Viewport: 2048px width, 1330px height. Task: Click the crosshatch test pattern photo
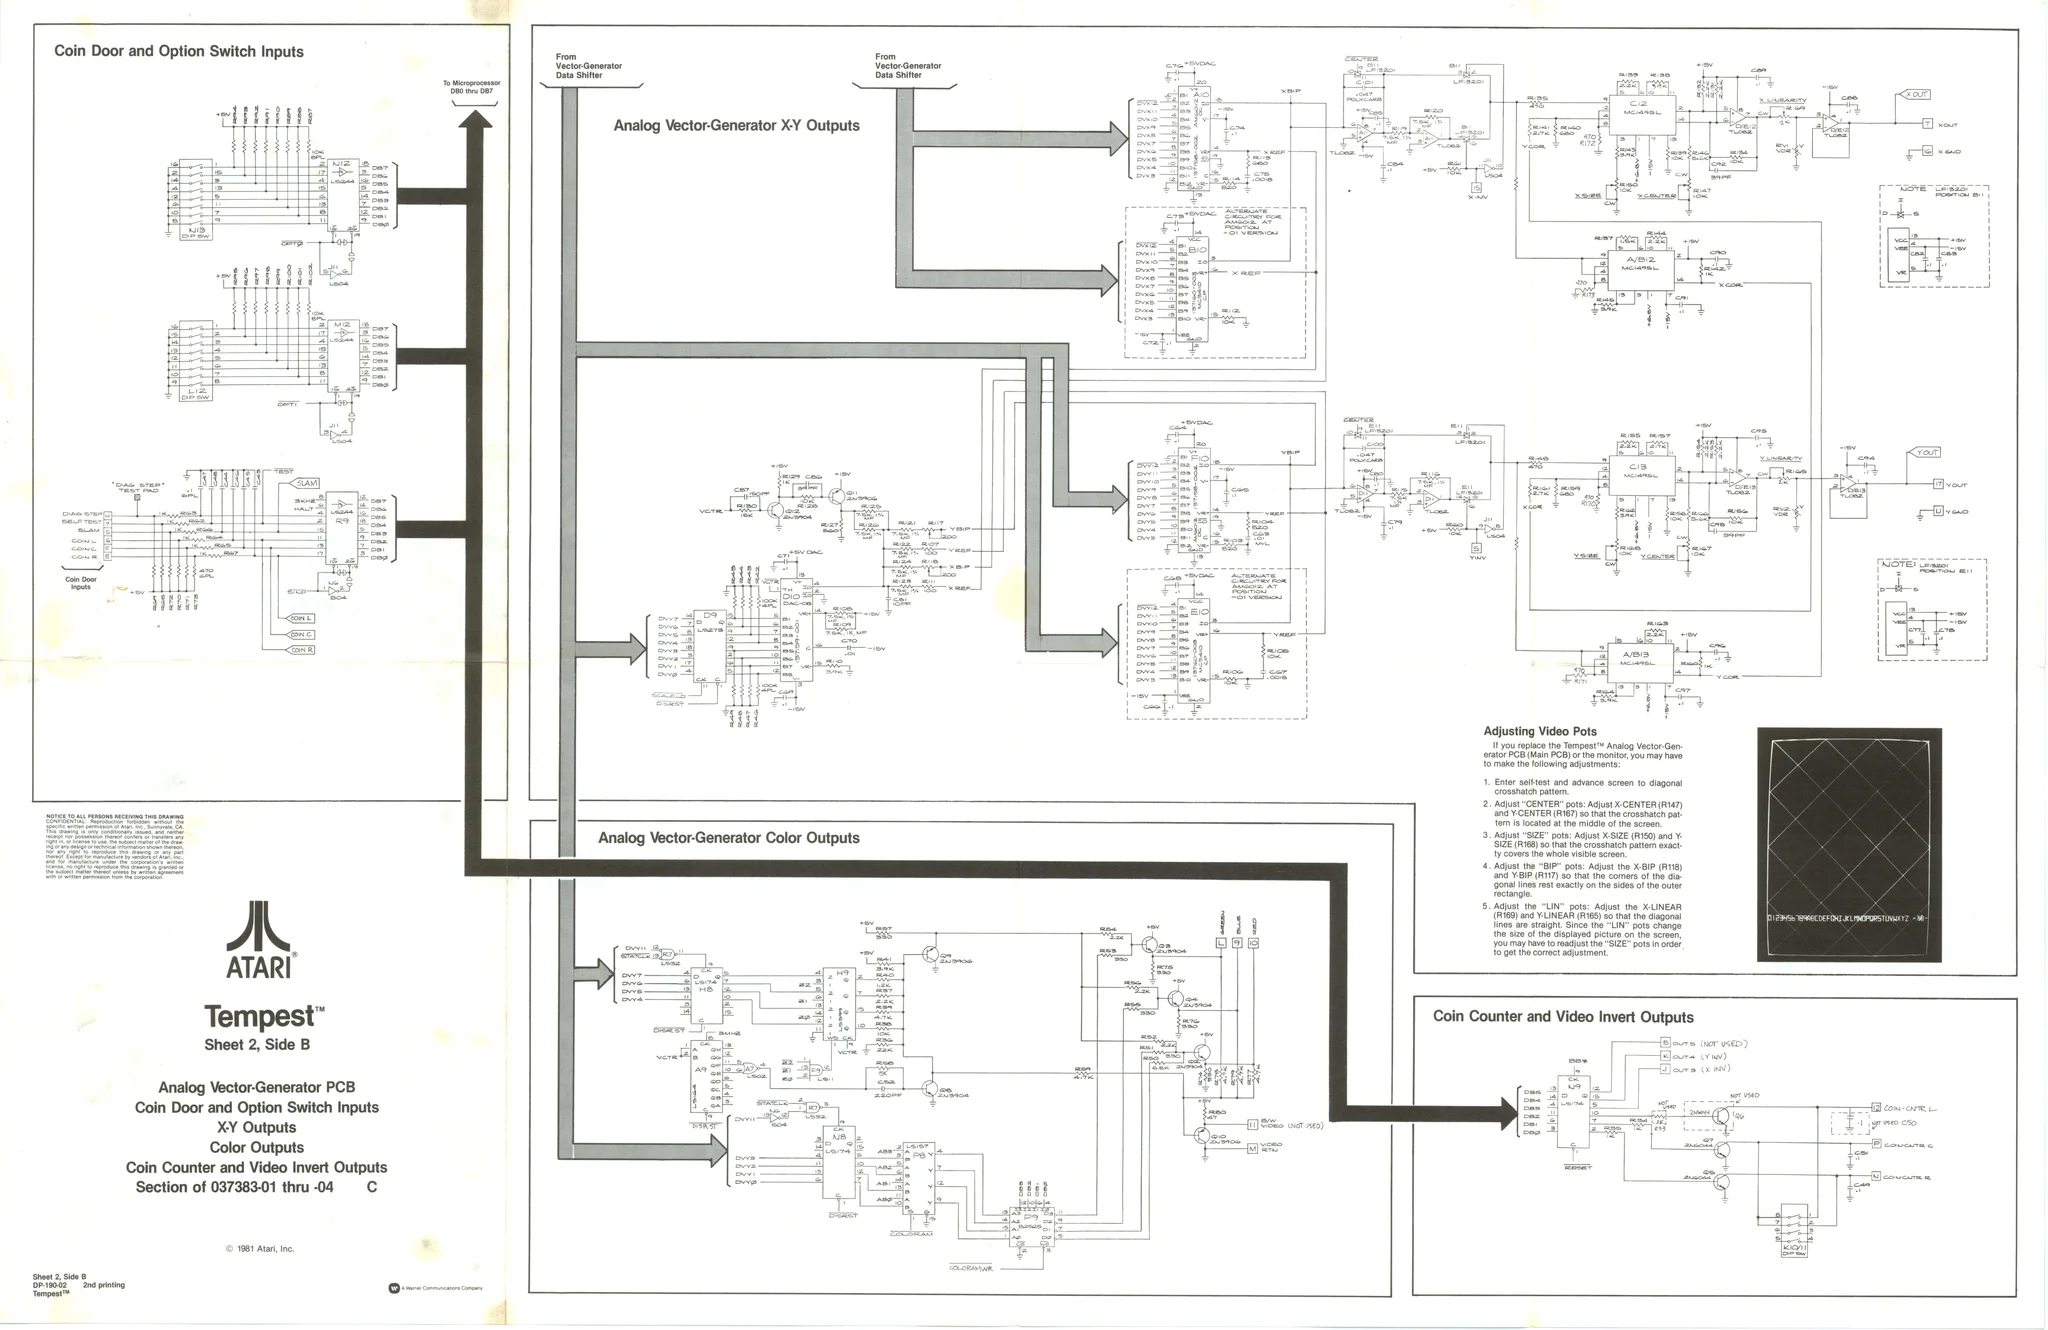[1849, 845]
